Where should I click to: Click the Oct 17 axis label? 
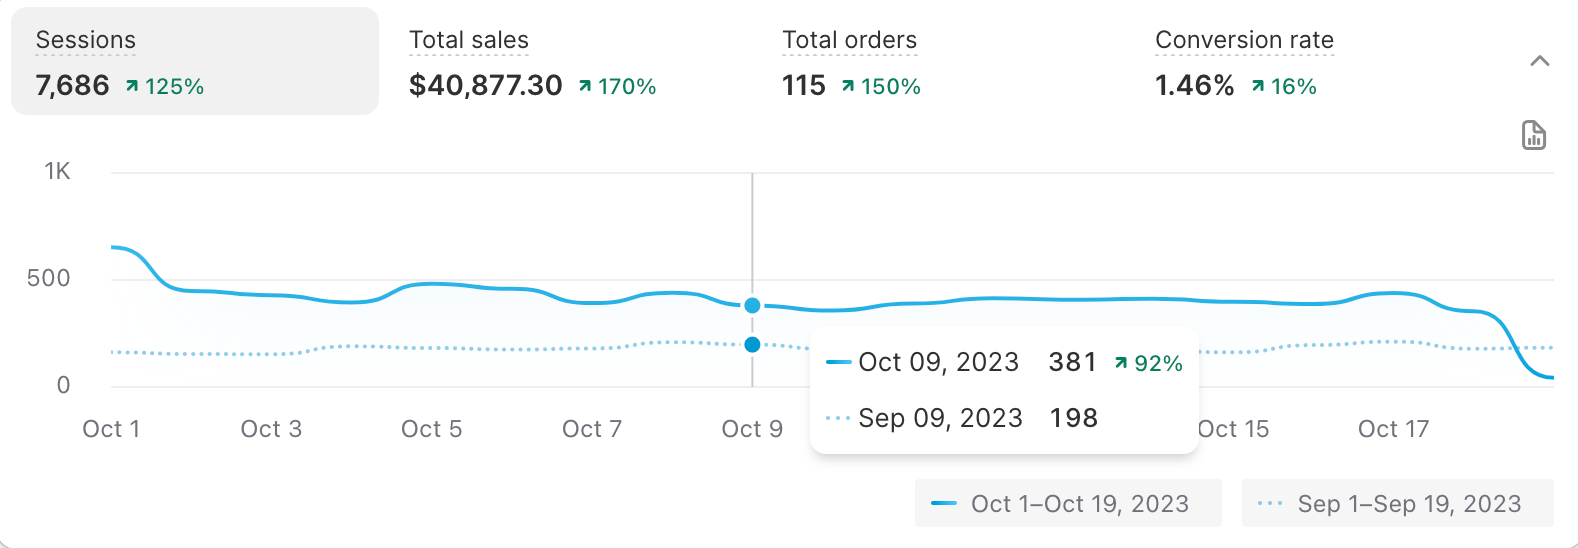pyautogui.click(x=1393, y=429)
